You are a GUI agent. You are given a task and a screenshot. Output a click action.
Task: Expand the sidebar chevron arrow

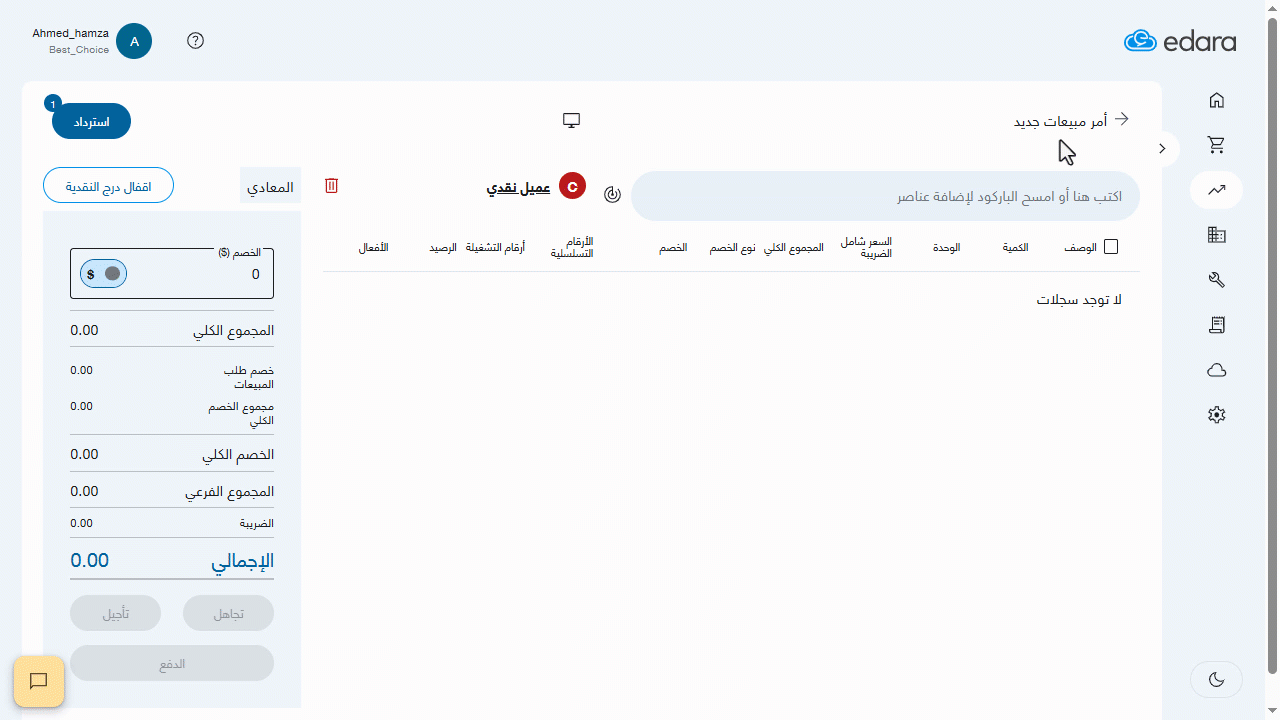click(1162, 148)
